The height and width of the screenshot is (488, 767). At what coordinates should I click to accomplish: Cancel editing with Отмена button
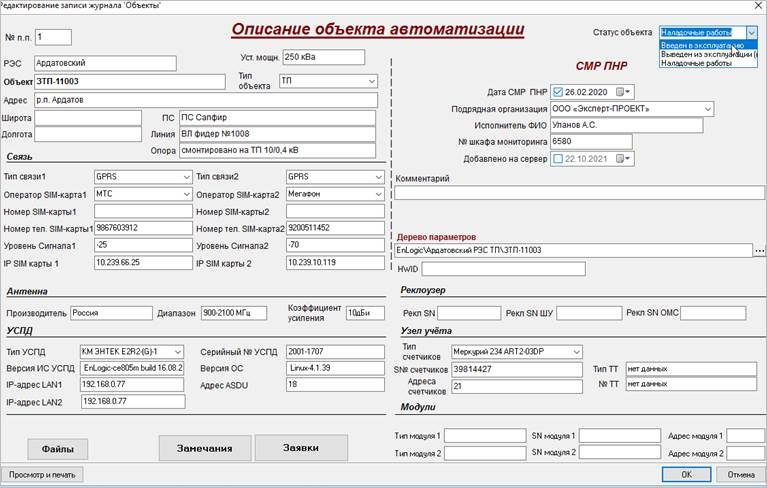[x=741, y=474]
